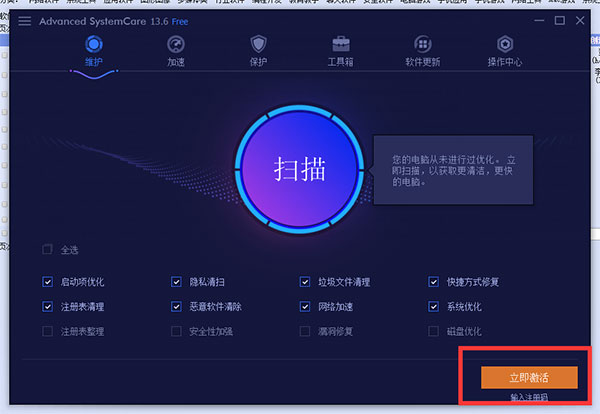Uncheck 注册表清理 checkbox

(x=47, y=306)
